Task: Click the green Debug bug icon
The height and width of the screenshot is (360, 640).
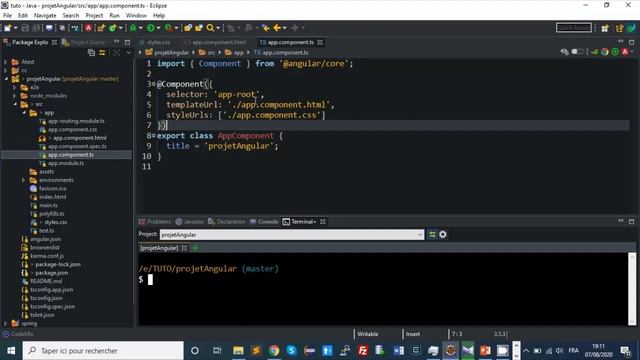Action: 133,28
